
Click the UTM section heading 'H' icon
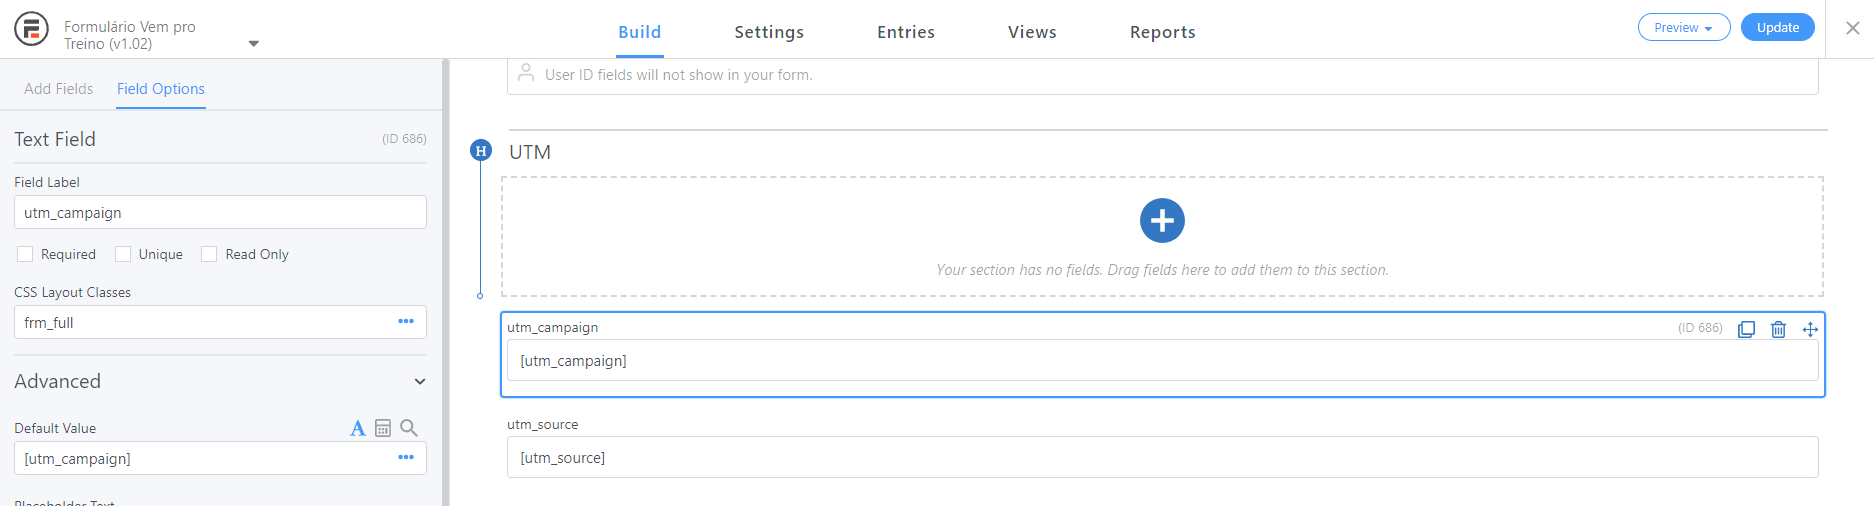(481, 151)
